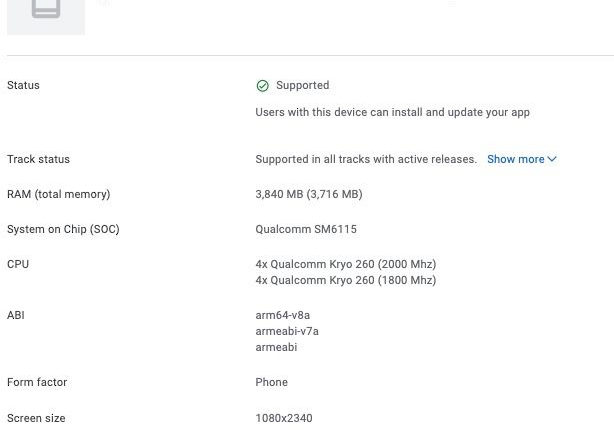Click the RAM (total memory) label
Screen dimensions: 614x430
58,194
